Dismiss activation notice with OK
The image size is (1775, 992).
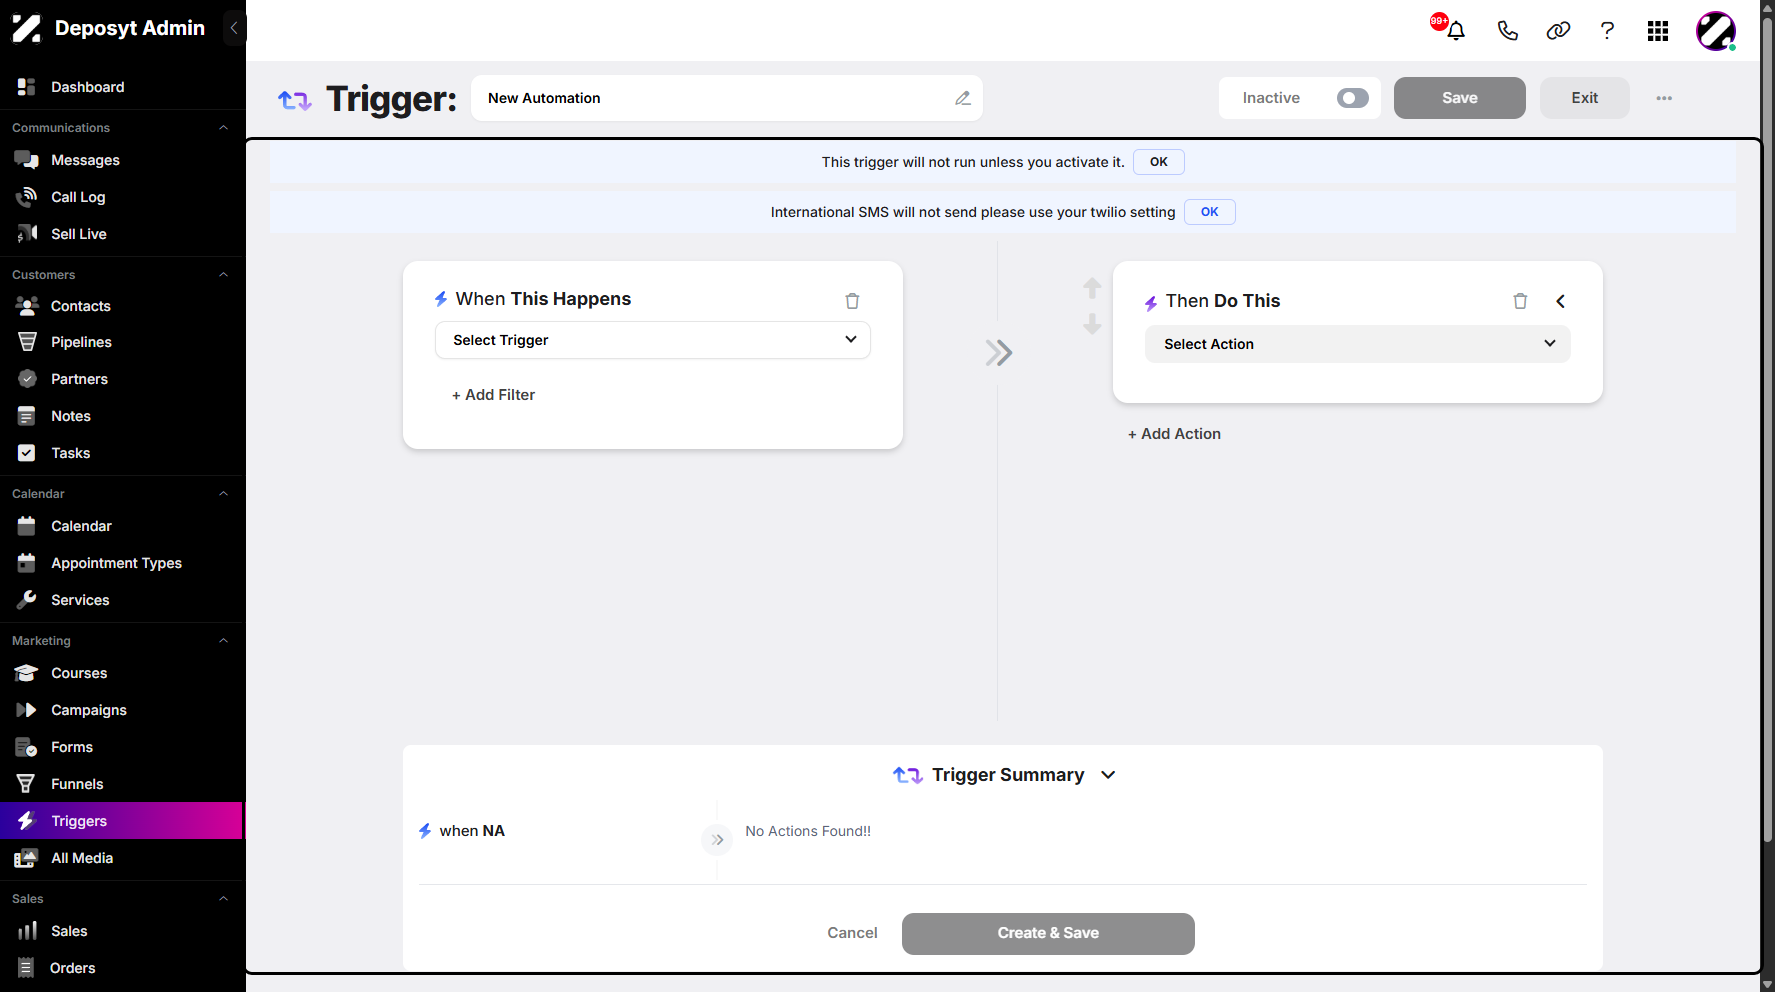coord(1159,162)
